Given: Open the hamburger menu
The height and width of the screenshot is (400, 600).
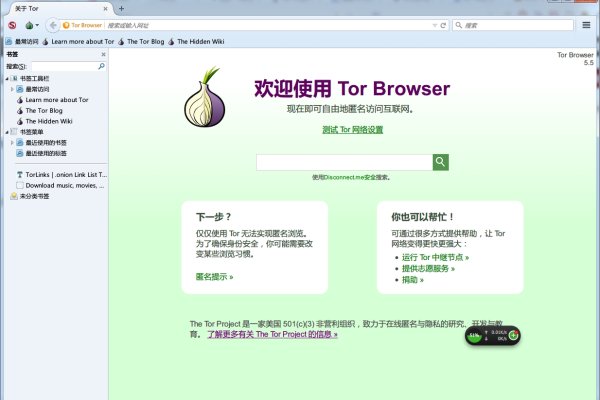Looking at the screenshot, I should click(587, 25).
